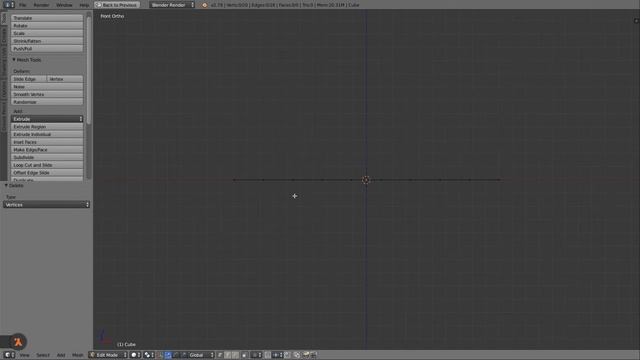Open the Edit Mode selector
The height and width of the screenshot is (360, 640).
(108, 355)
